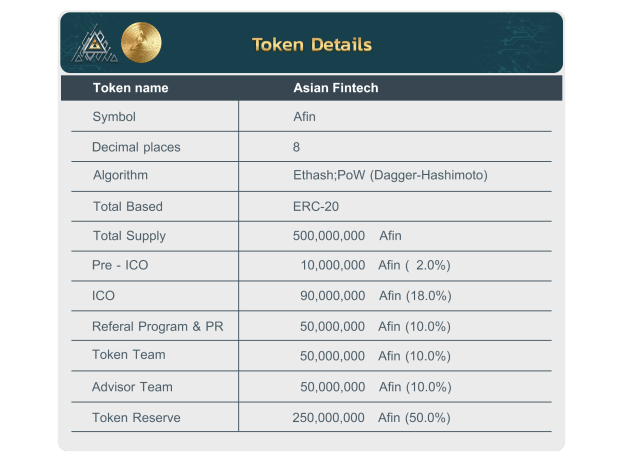Click the ICO 90,000,000 Afin value
The height and width of the screenshot is (460, 623).
[376, 296]
